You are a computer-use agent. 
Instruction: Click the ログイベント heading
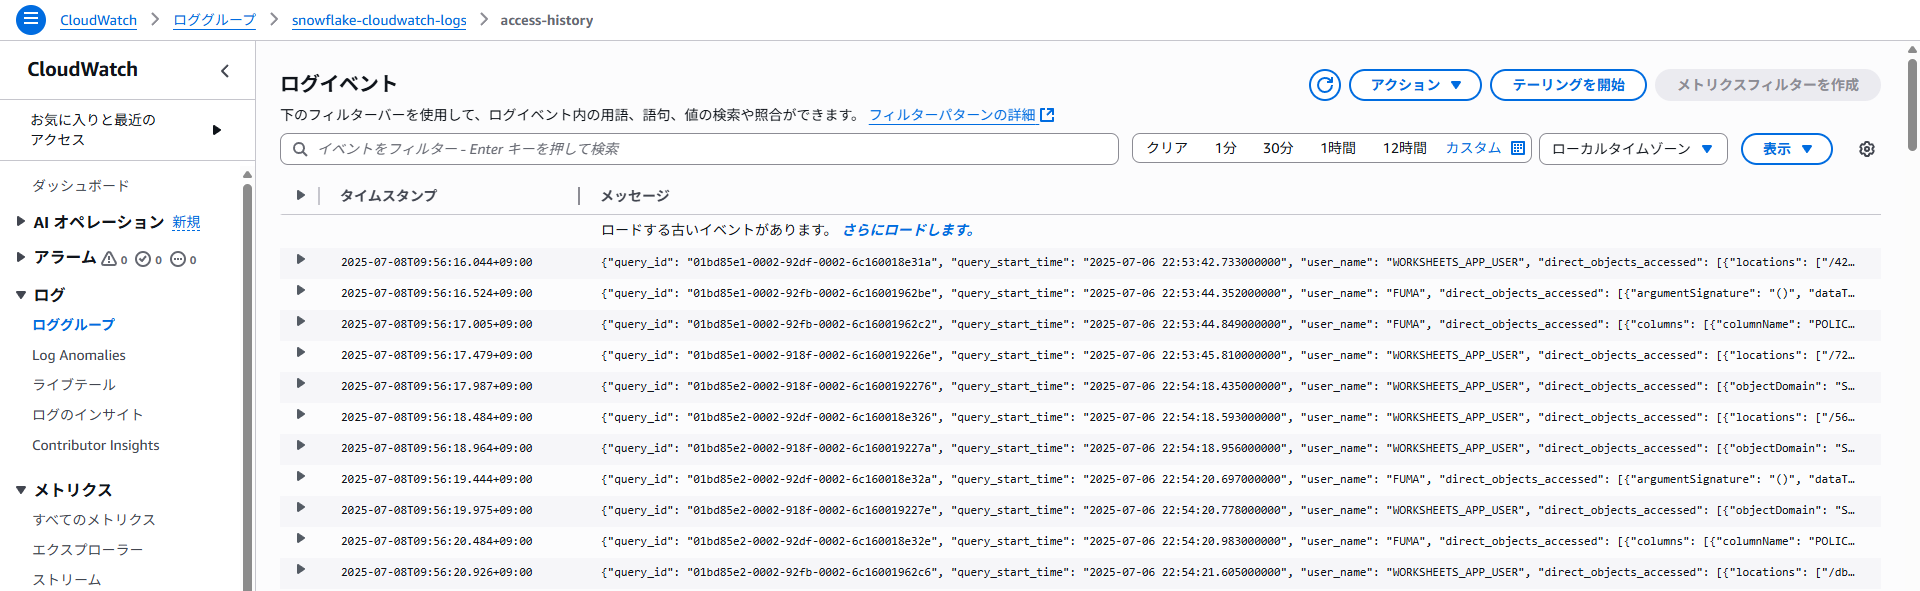[x=339, y=84]
